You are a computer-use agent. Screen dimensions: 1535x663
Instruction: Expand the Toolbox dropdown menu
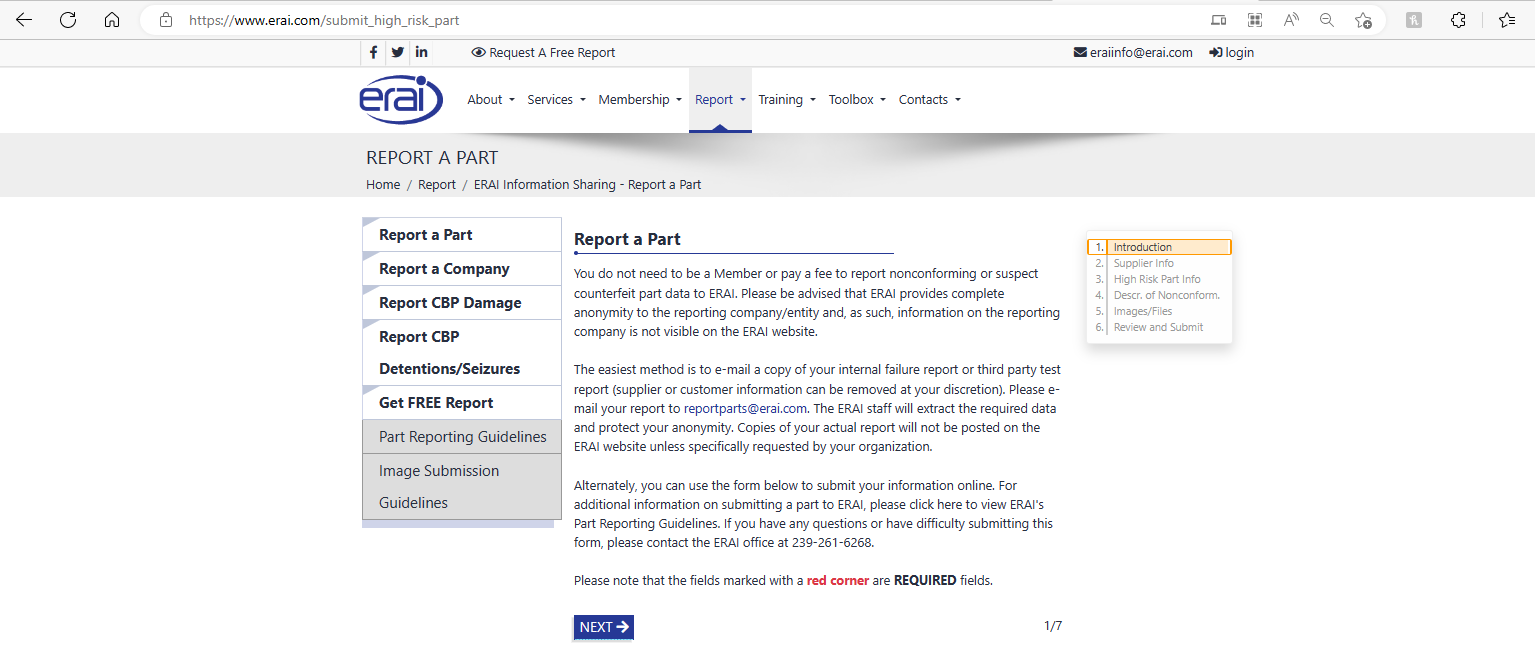[857, 100]
